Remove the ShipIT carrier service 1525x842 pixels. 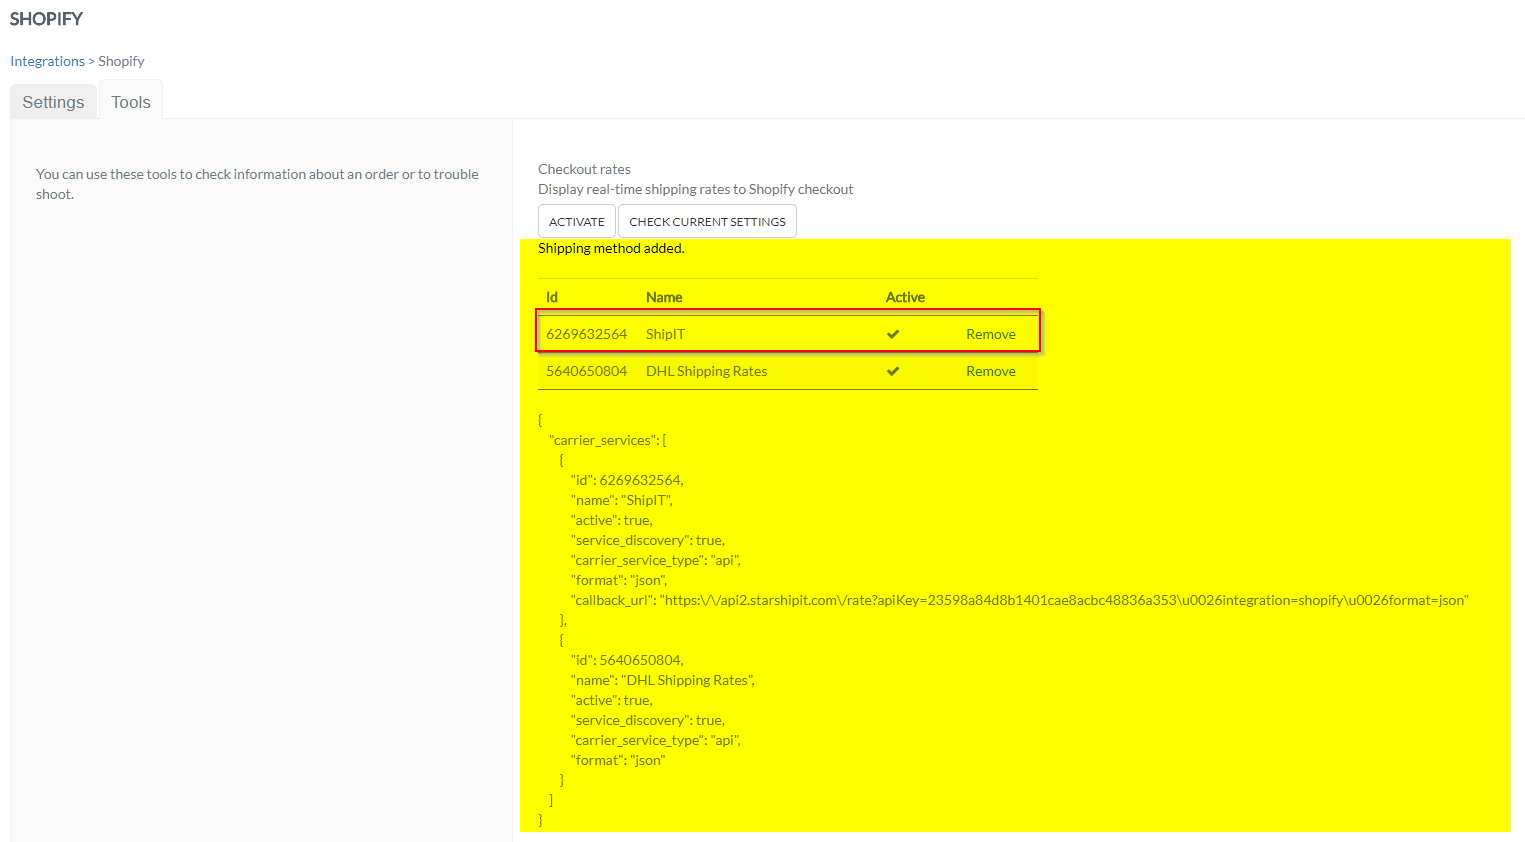click(x=991, y=334)
